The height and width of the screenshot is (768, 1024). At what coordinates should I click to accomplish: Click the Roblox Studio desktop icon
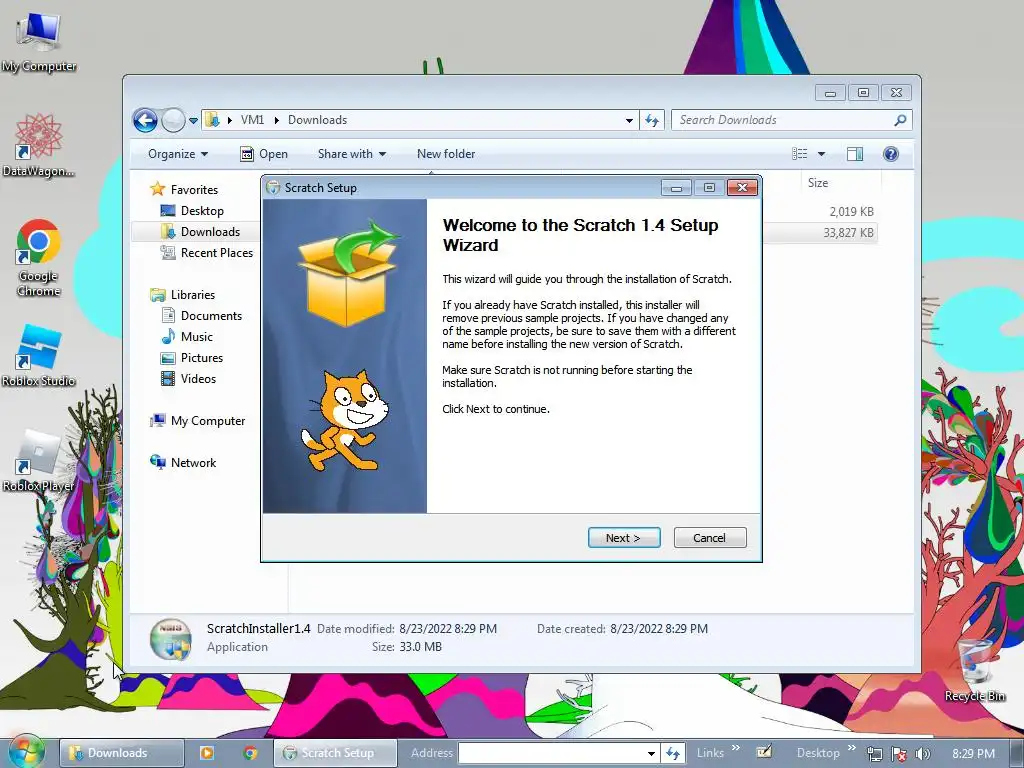(39, 356)
